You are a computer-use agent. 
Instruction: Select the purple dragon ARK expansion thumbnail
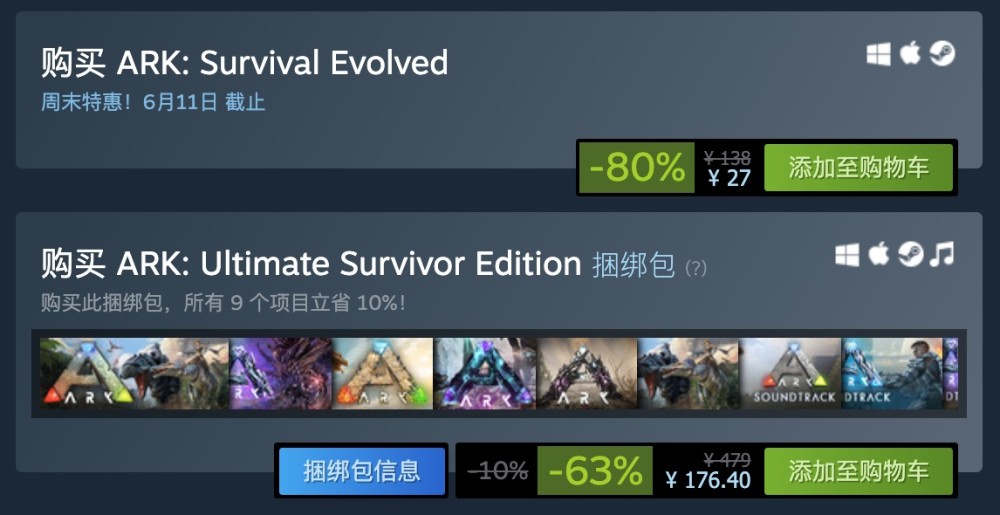280,374
